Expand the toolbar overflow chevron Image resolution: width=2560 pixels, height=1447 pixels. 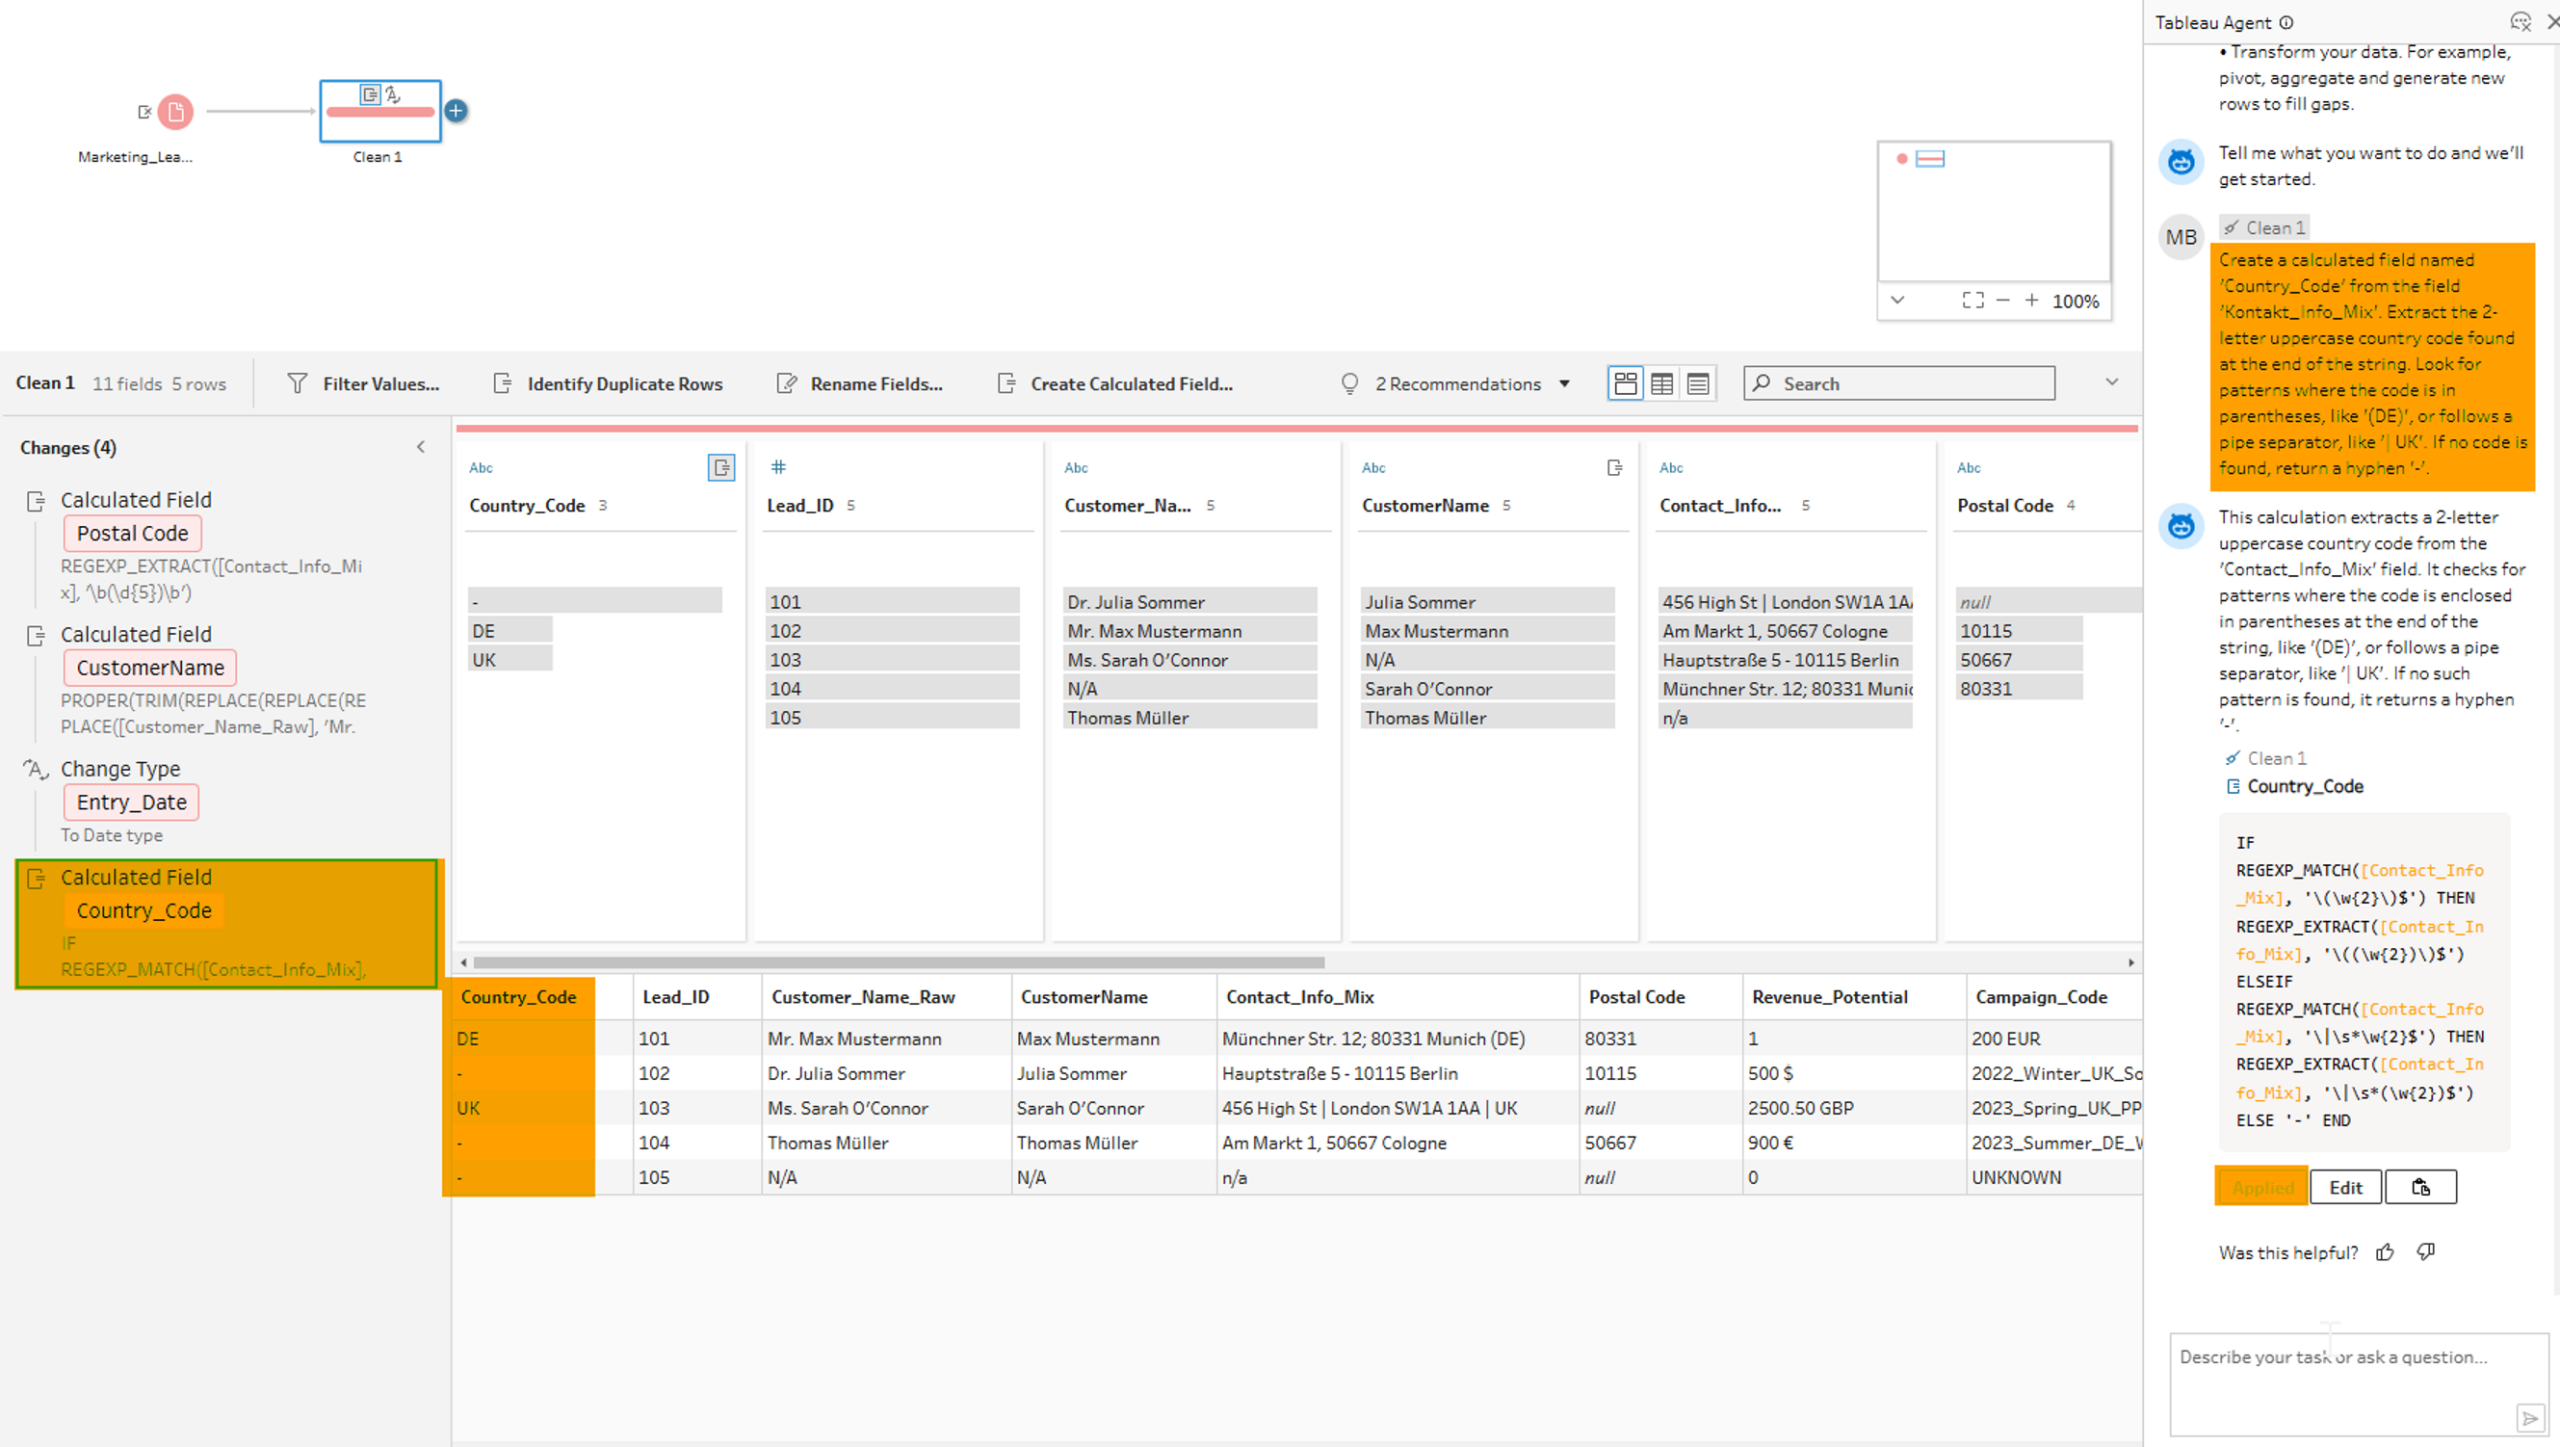pos(2111,382)
